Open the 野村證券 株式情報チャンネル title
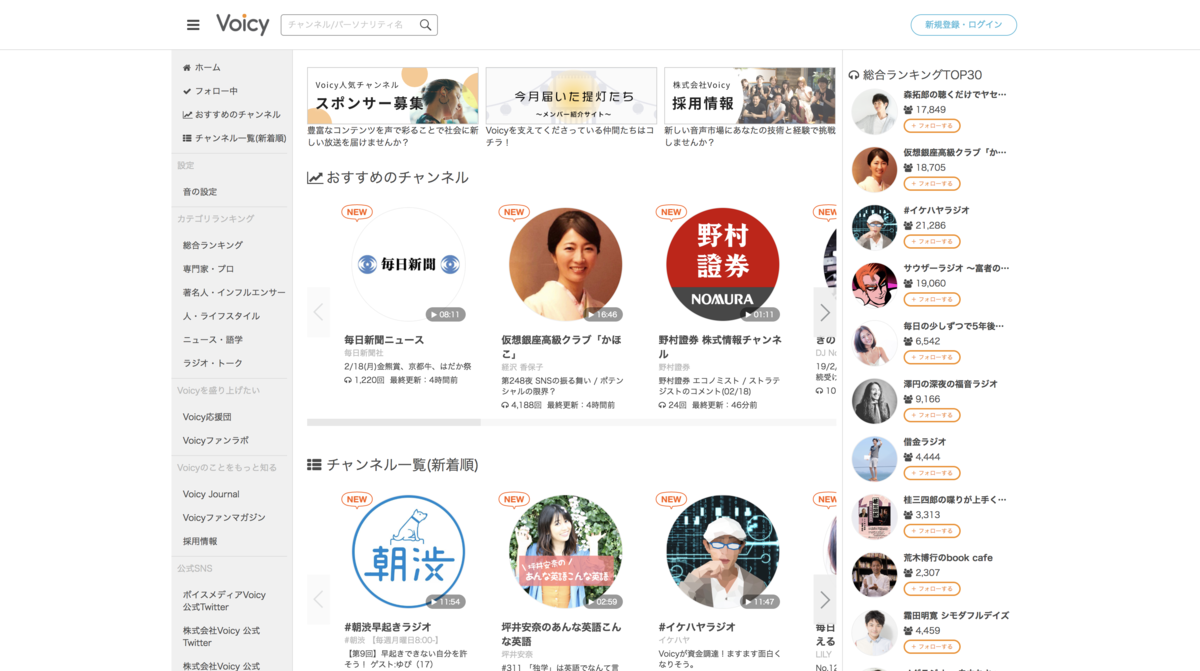Image resolution: width=1200 pixels, height=671 pixels. click(720, 347)
